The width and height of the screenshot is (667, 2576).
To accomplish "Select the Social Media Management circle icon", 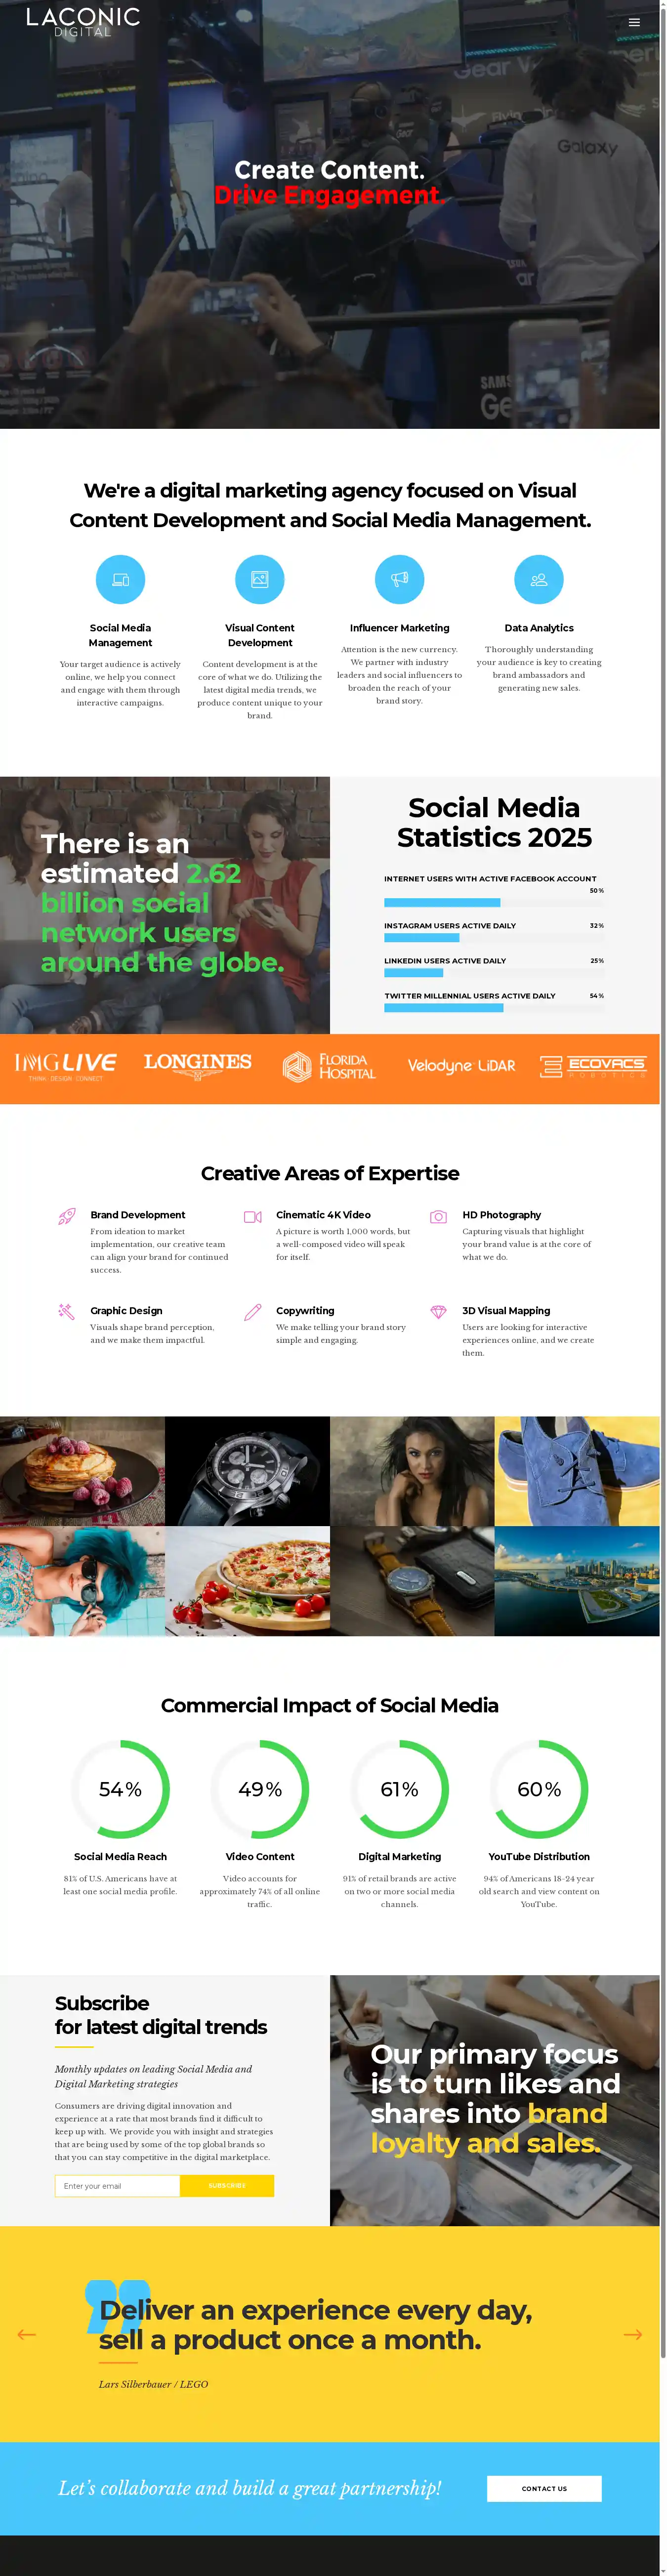I will coord(120,579).
